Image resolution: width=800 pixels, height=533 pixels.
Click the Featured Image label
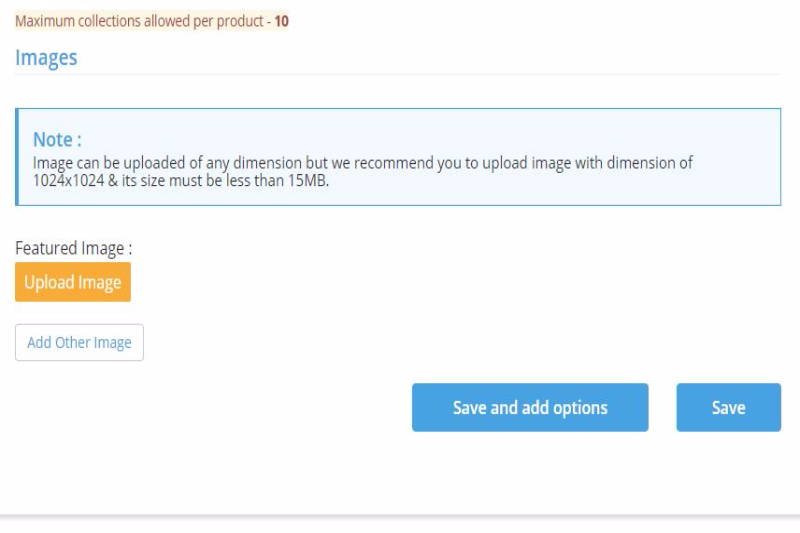tap(73, 248)
